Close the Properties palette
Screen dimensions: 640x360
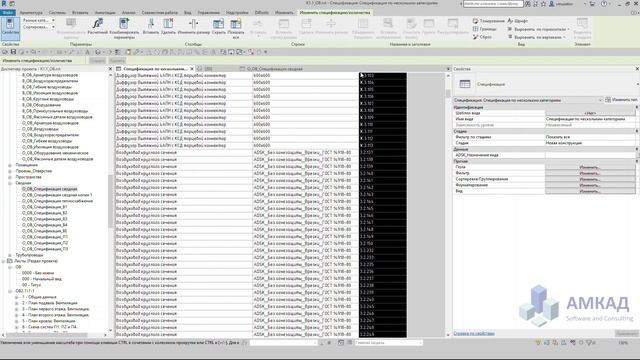[x=637, y=69]
